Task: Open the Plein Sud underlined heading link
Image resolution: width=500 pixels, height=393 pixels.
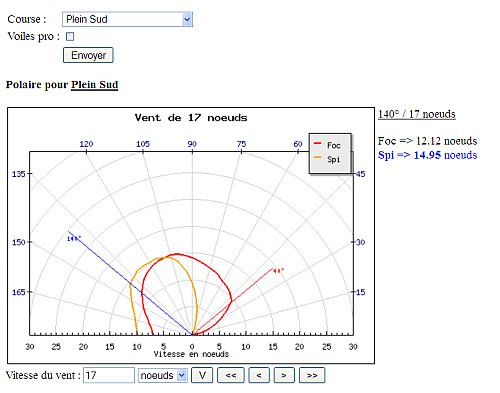Action: (x=95, y=85)
